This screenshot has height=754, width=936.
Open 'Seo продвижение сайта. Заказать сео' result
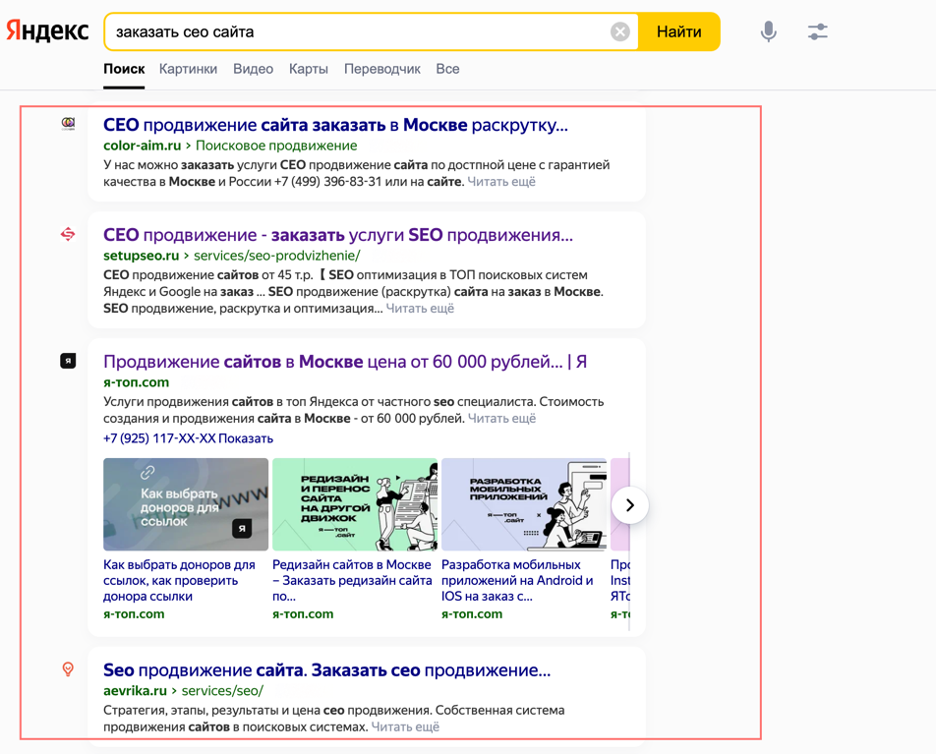click(x=327, y=670)
